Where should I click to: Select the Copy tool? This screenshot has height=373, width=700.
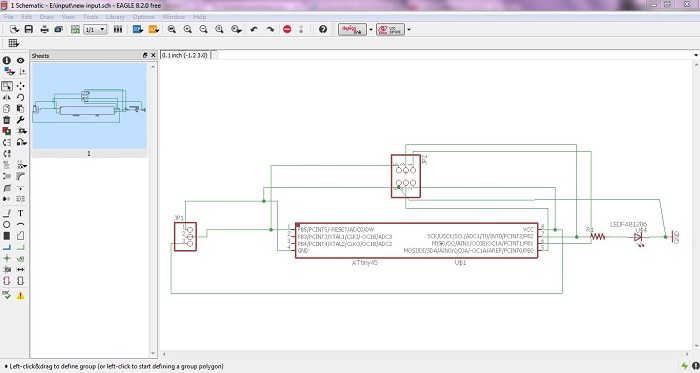point(7,108)
